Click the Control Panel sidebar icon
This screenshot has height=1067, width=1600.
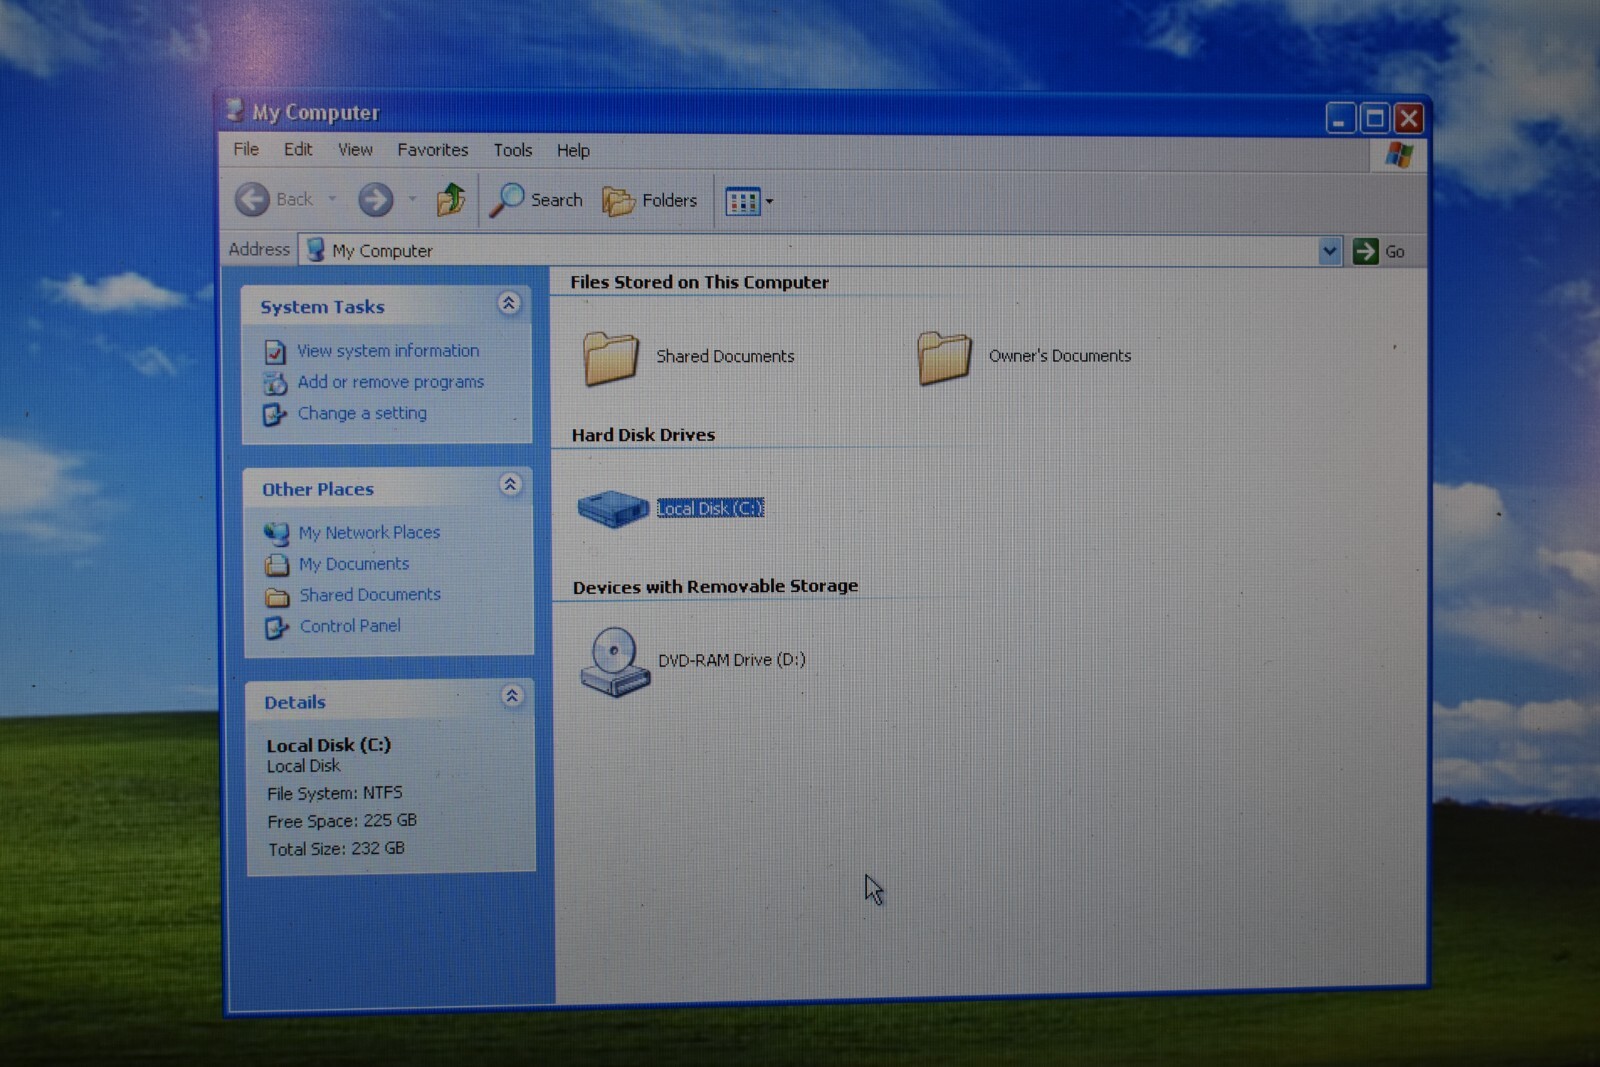[x=277, y=628]
